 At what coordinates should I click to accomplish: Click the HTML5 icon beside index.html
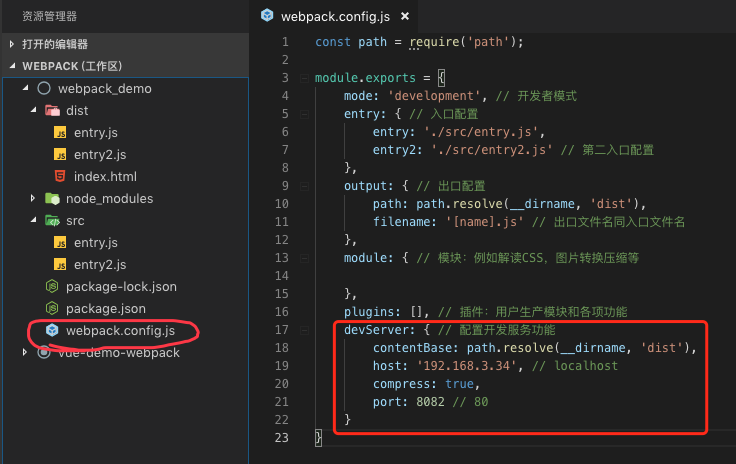pos(60,176)
